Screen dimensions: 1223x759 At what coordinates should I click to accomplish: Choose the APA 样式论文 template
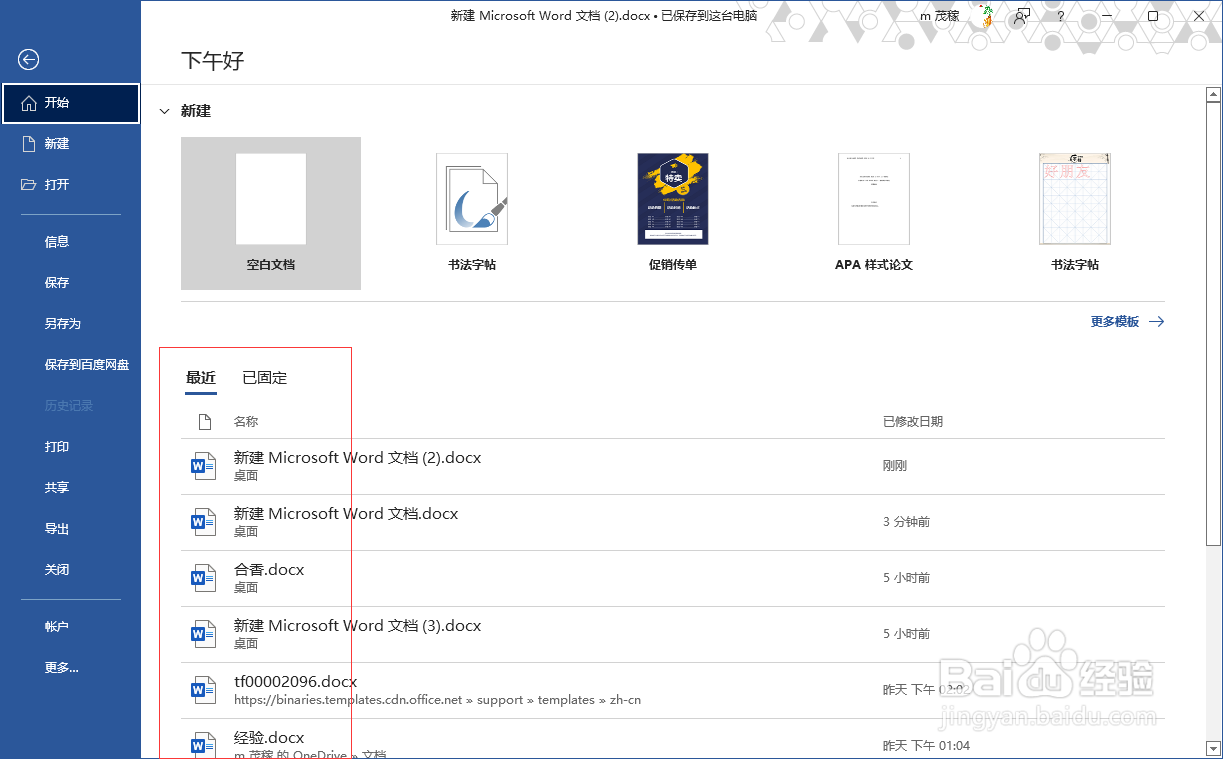tap(874, 213)
